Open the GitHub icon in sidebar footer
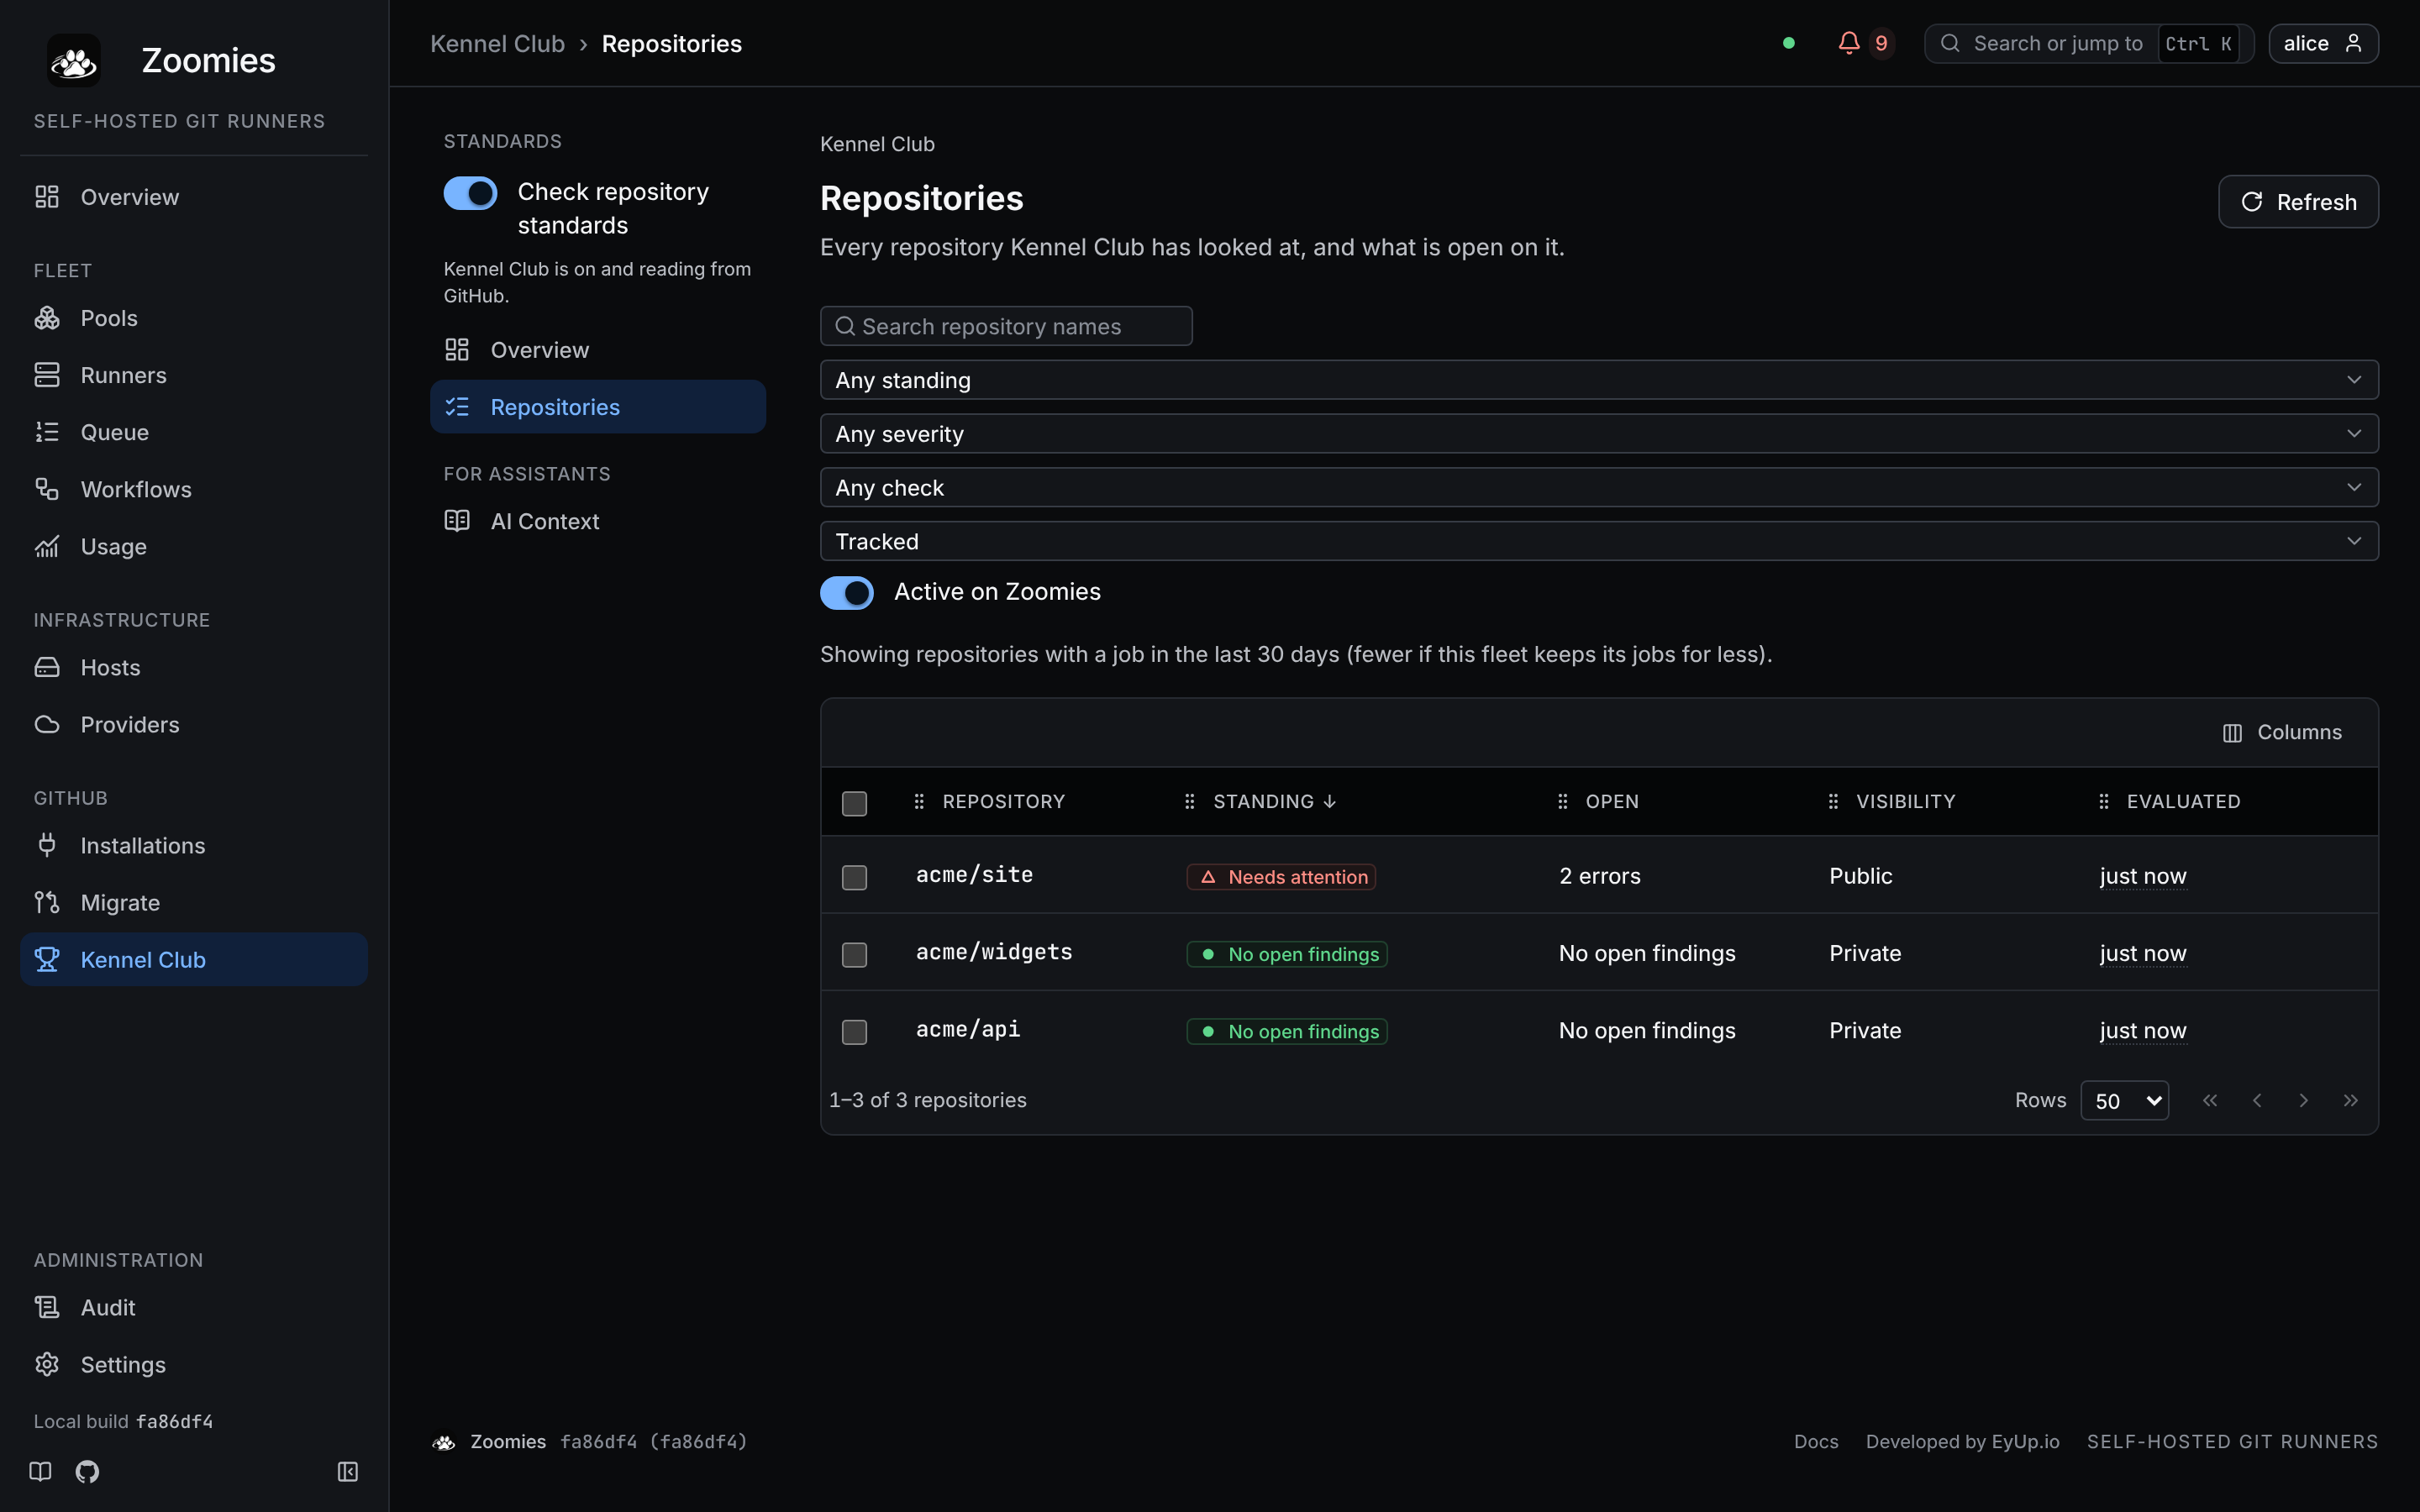 click(88, 1471)
